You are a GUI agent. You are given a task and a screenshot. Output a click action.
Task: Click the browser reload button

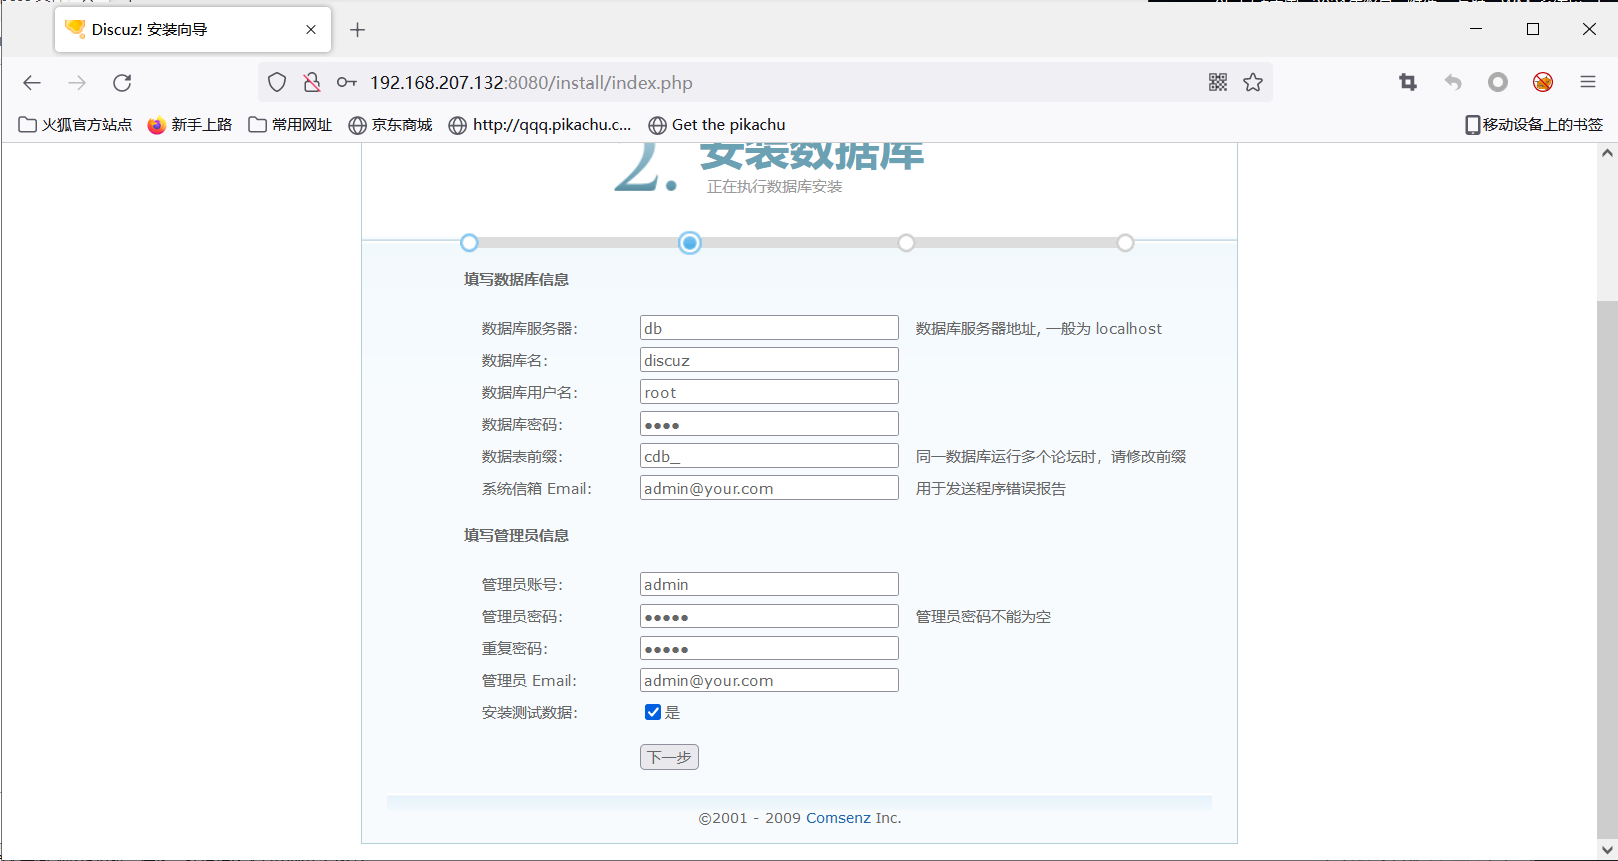tap(122, 83)
